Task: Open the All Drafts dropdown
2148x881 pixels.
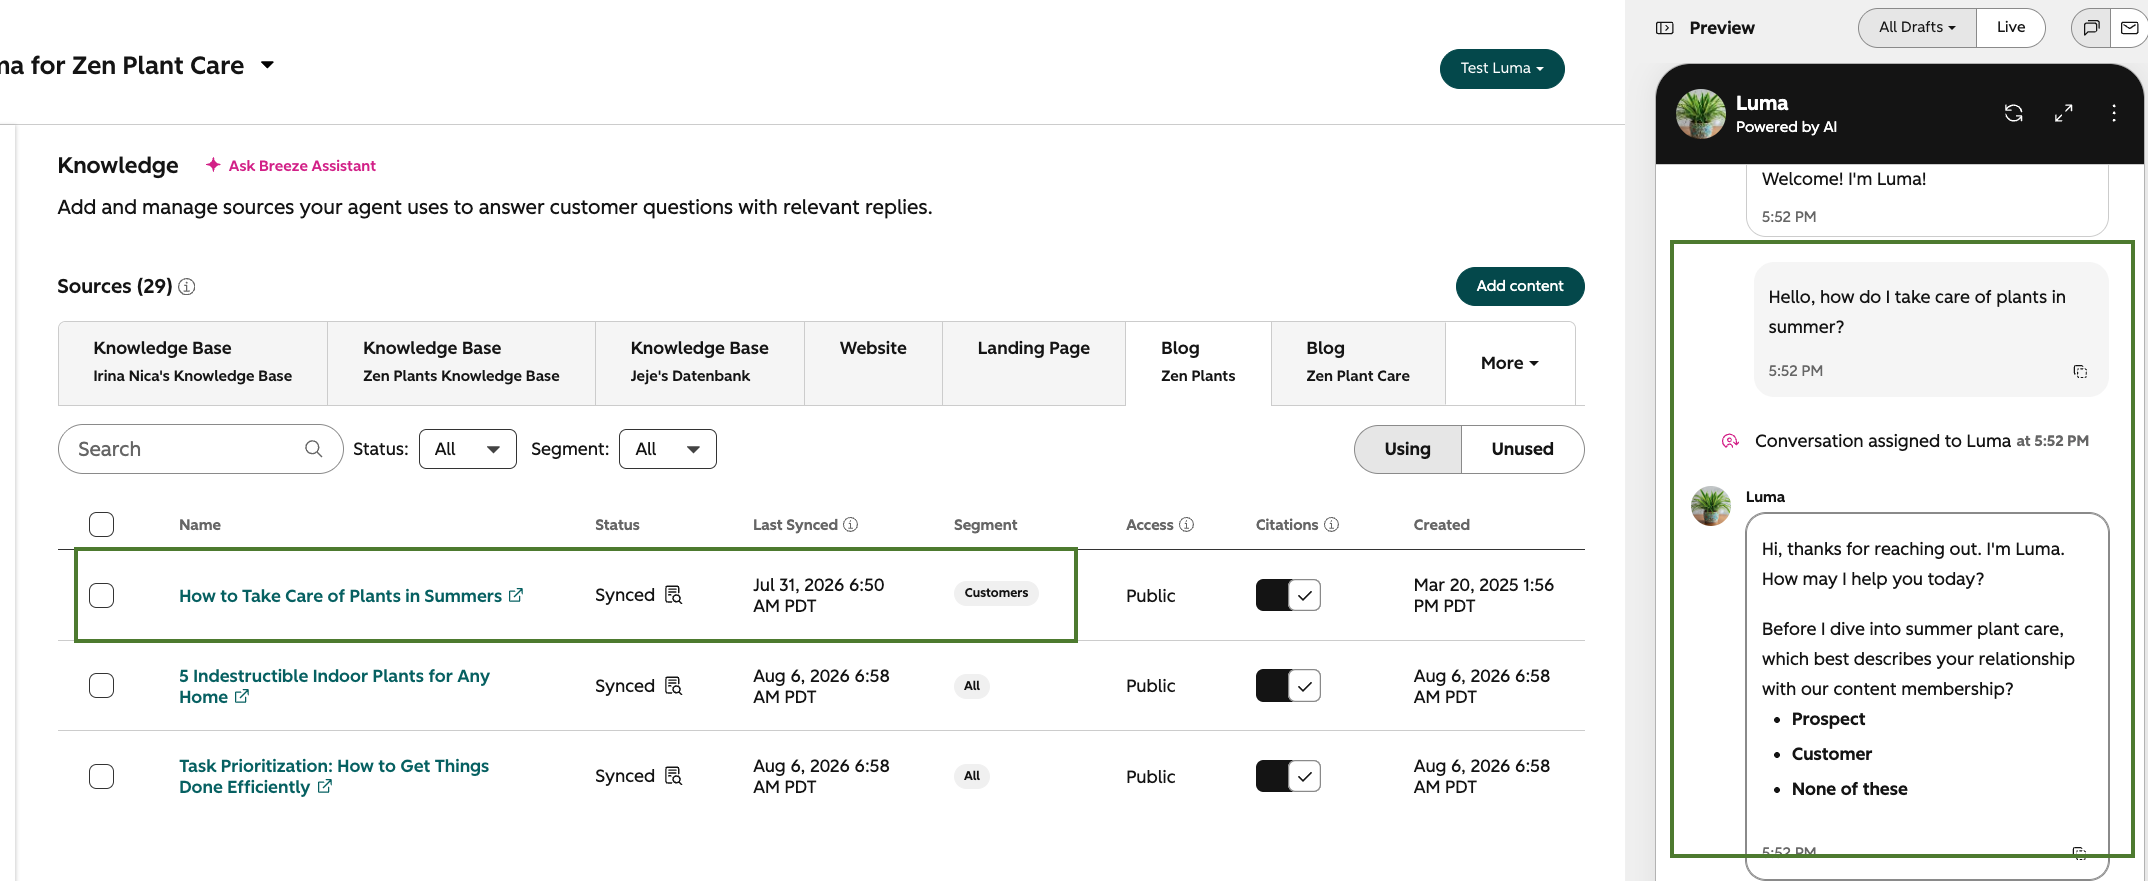Action: 1917,27
